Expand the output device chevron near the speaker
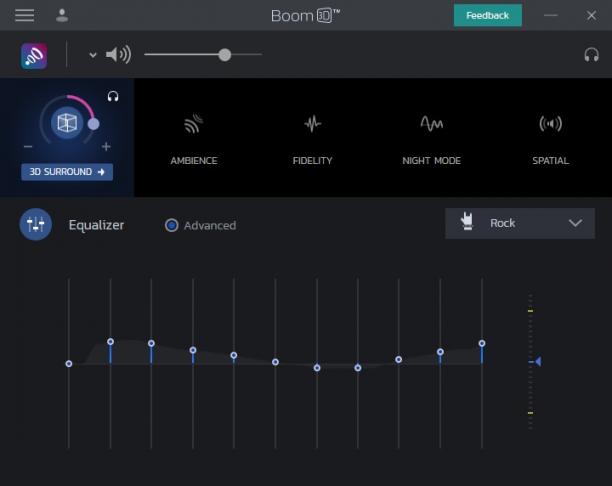This screenshot has width=612, height=486. click(93, 55)
